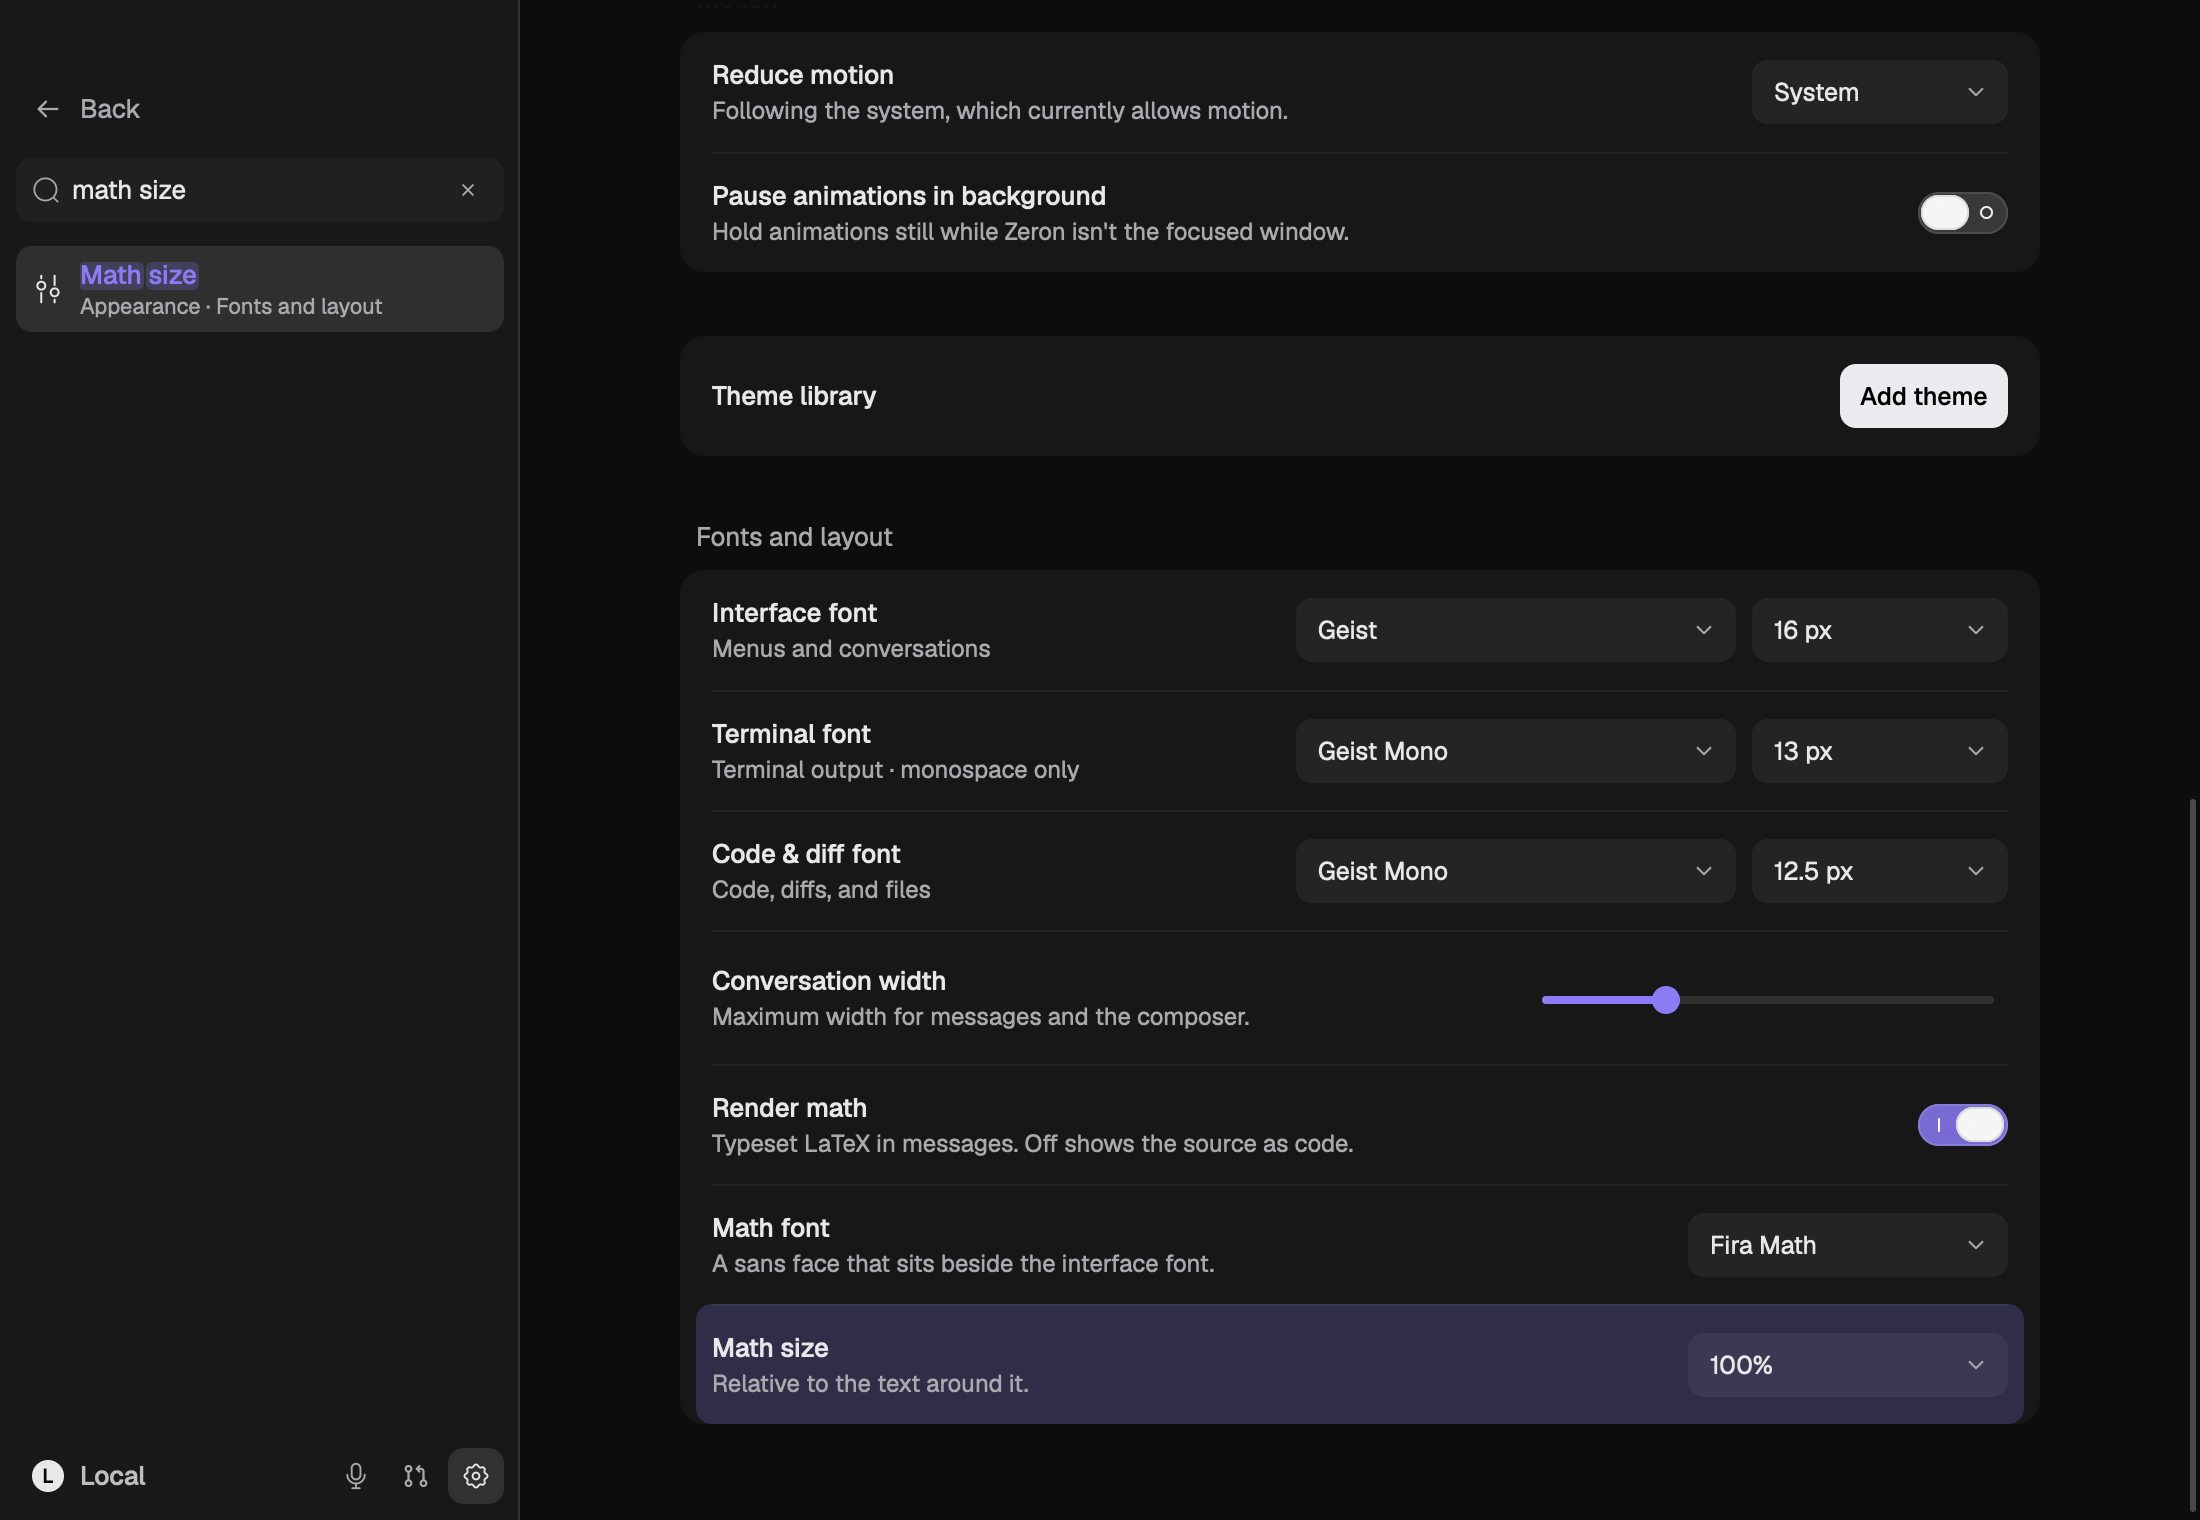Open the Math size 100% dropdown
Image resolution: width=2200 pixels, height=1520 pixels.
(1847, 1365)
